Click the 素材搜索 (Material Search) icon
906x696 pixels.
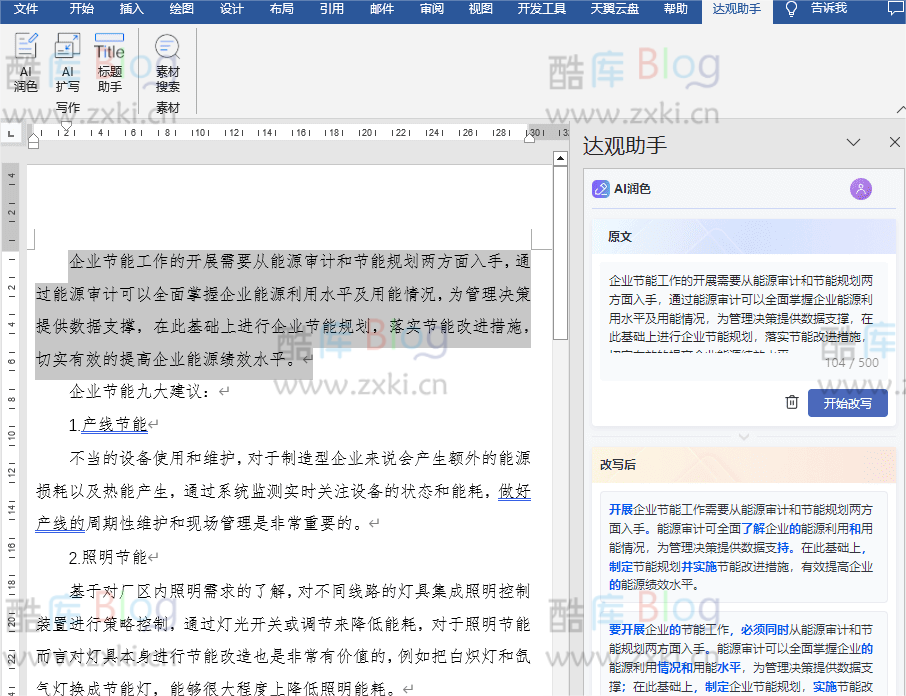166,60
